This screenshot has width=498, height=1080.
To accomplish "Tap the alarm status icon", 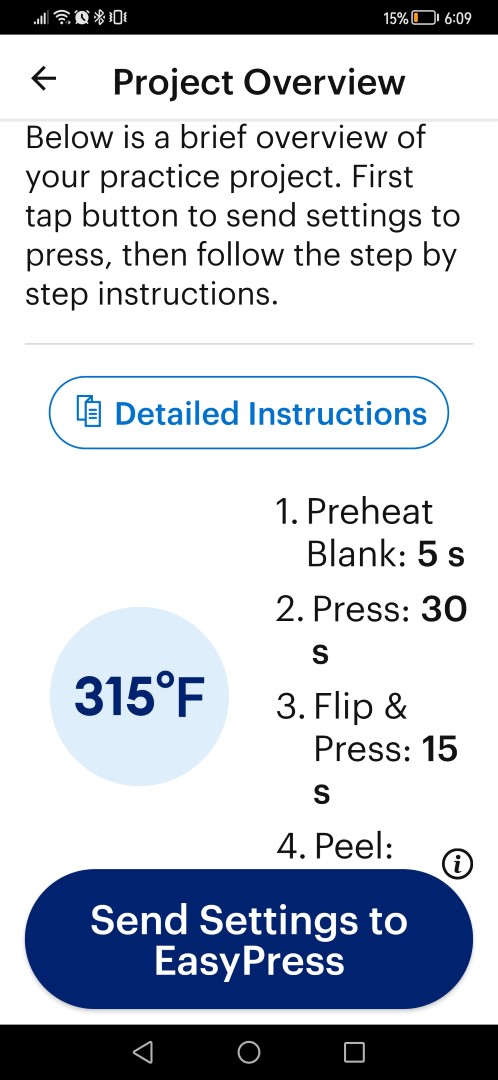I will (x=82, y=18).
